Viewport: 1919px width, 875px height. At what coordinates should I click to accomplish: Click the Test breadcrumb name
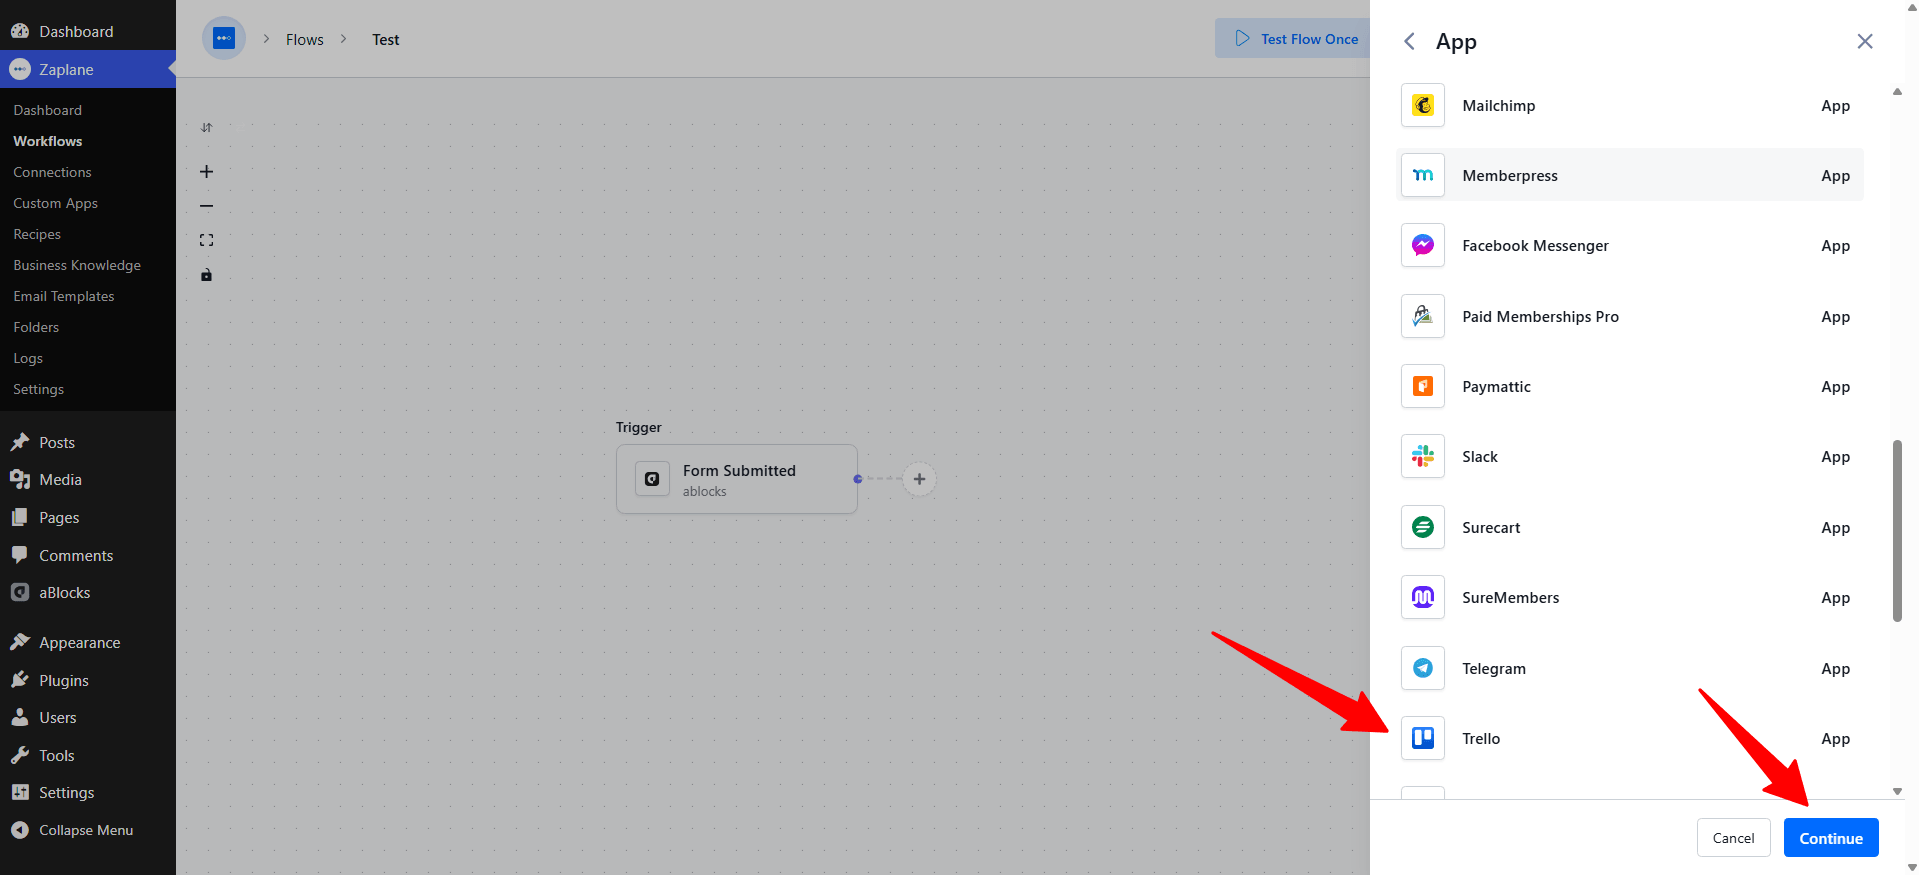tap(386, 40)
